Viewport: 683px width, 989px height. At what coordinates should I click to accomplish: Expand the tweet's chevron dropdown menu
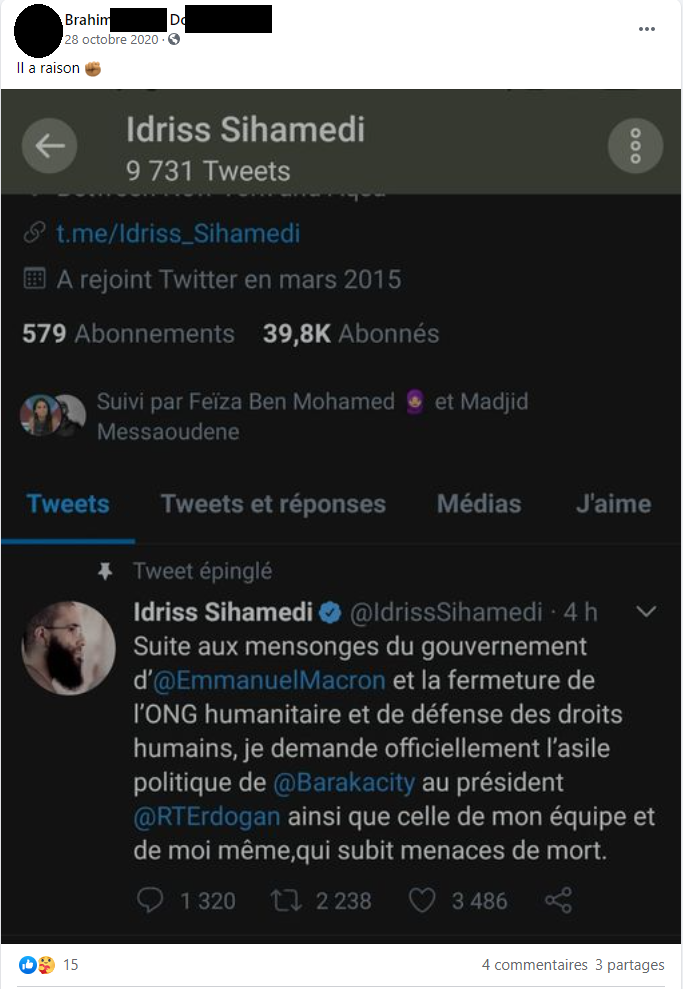tap(646, 611)
